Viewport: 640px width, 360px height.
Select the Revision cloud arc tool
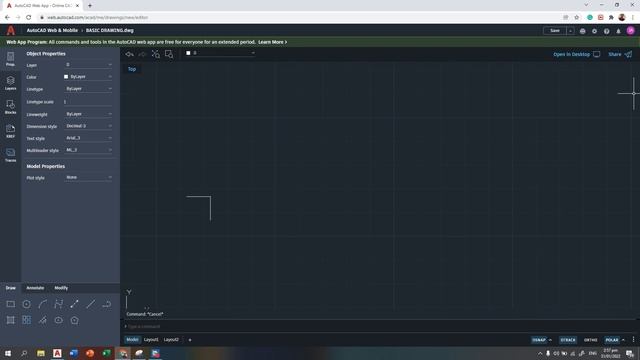(x=107, y=304)
